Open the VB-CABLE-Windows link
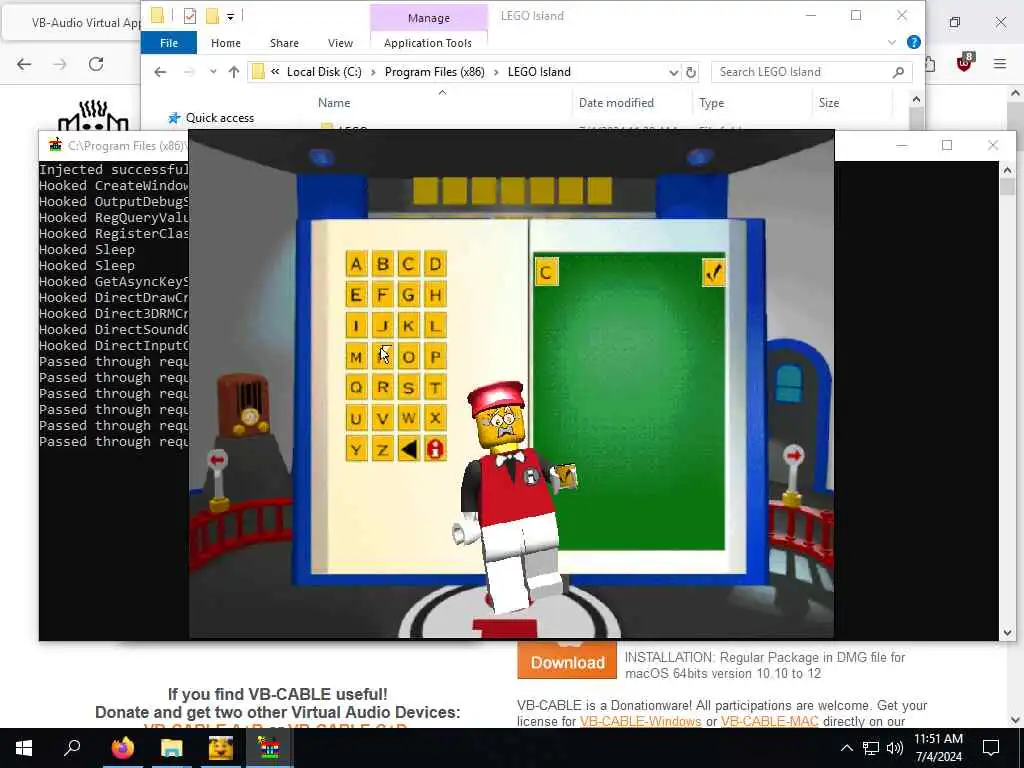Screen dimensions: 1024x768 [x=640, y=722]
